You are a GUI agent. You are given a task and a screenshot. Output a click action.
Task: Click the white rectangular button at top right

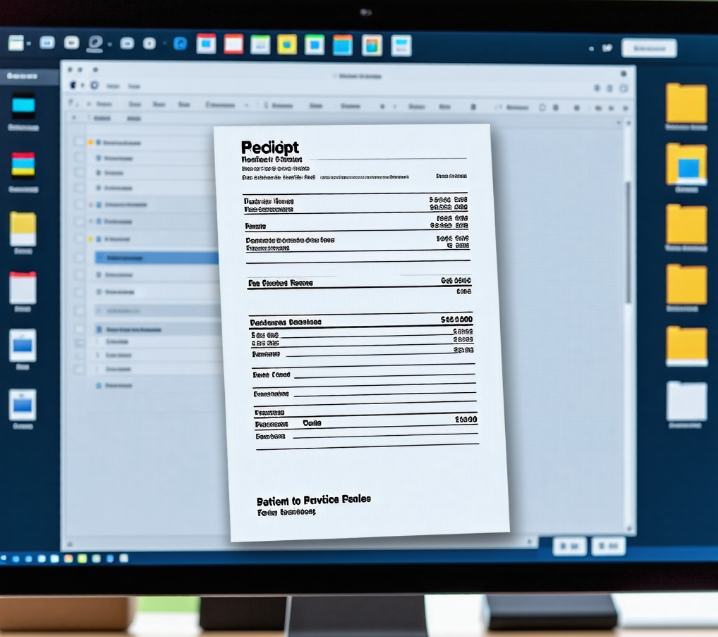pyautogui.click(x=649, y=48)
